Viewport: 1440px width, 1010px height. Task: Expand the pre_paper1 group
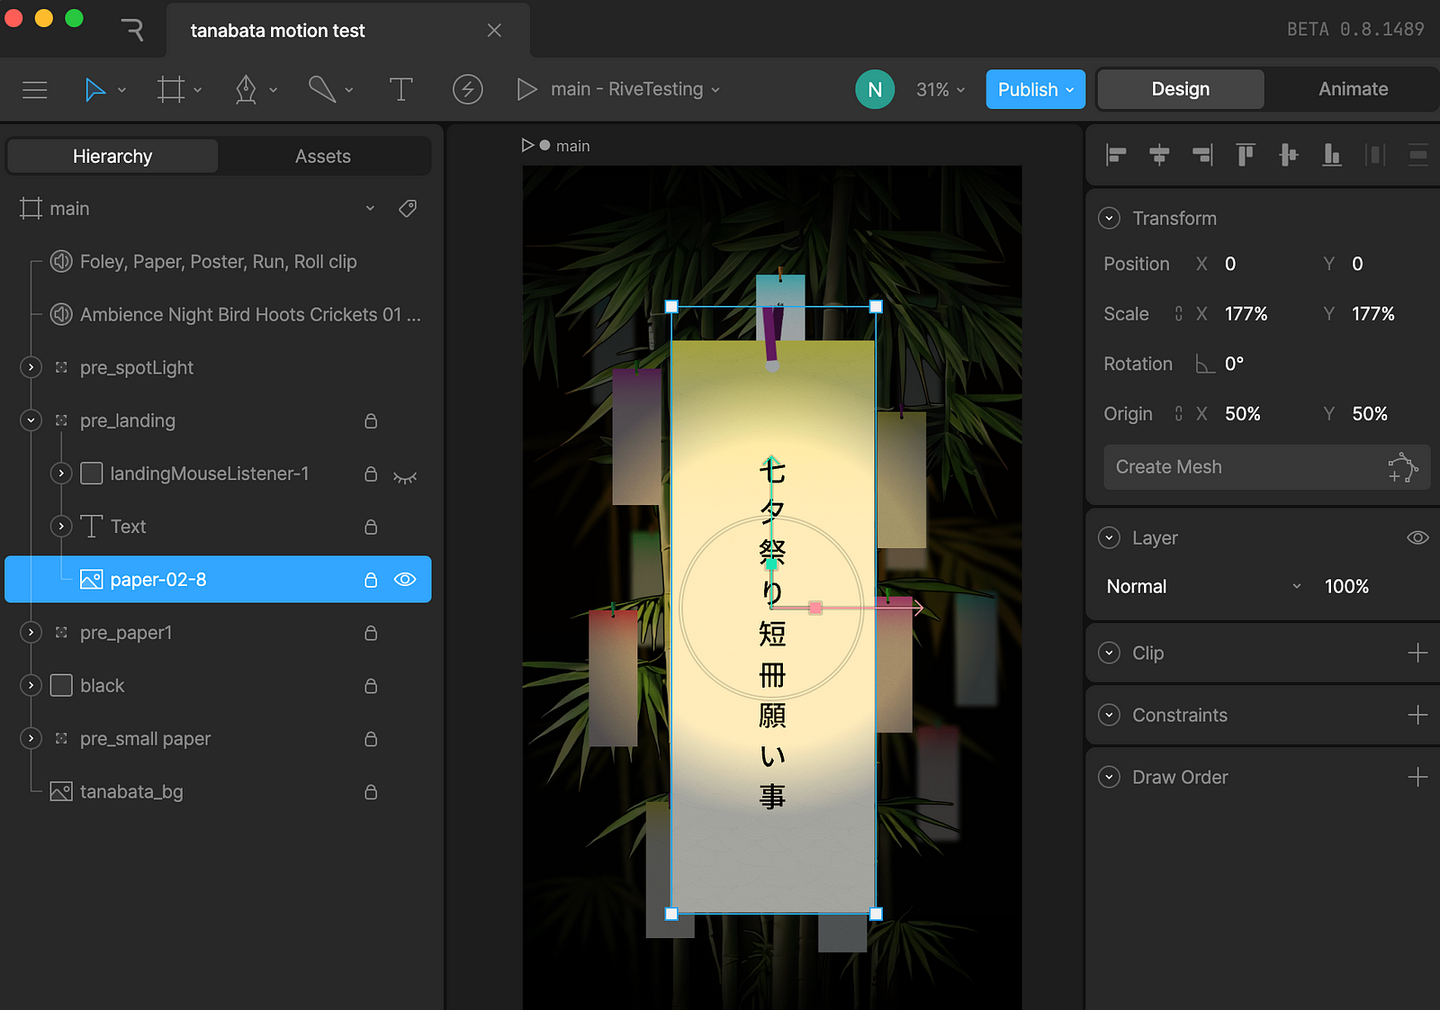pos(31,633)
